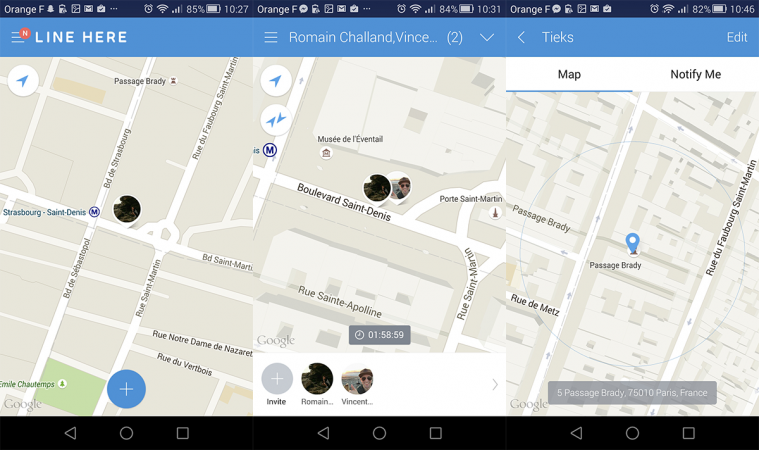Tap my-location arrow on the middle screen
Image resolution: width=759 pixels, height=450 pixels.
click(x=276, y=80)
